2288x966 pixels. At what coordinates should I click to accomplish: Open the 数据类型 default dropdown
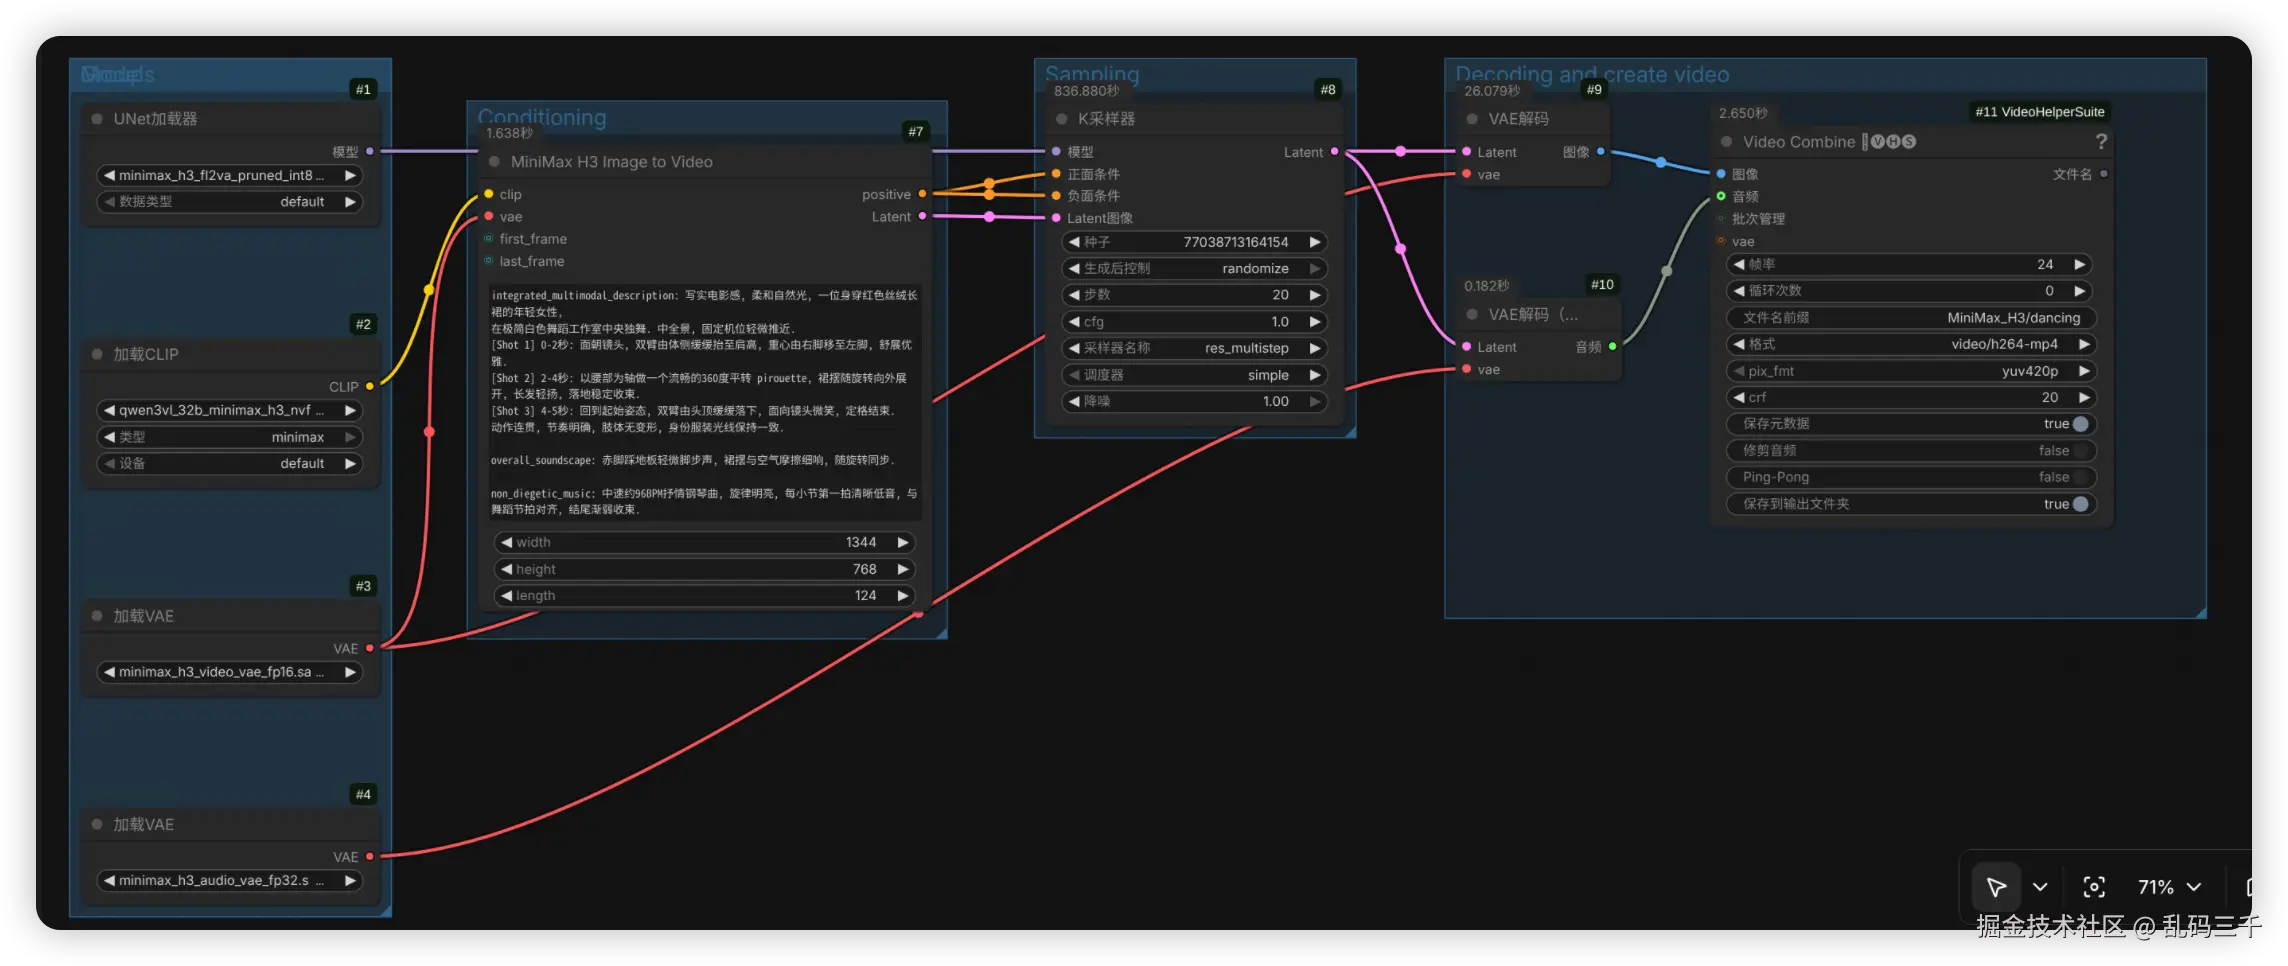point(230,202)
